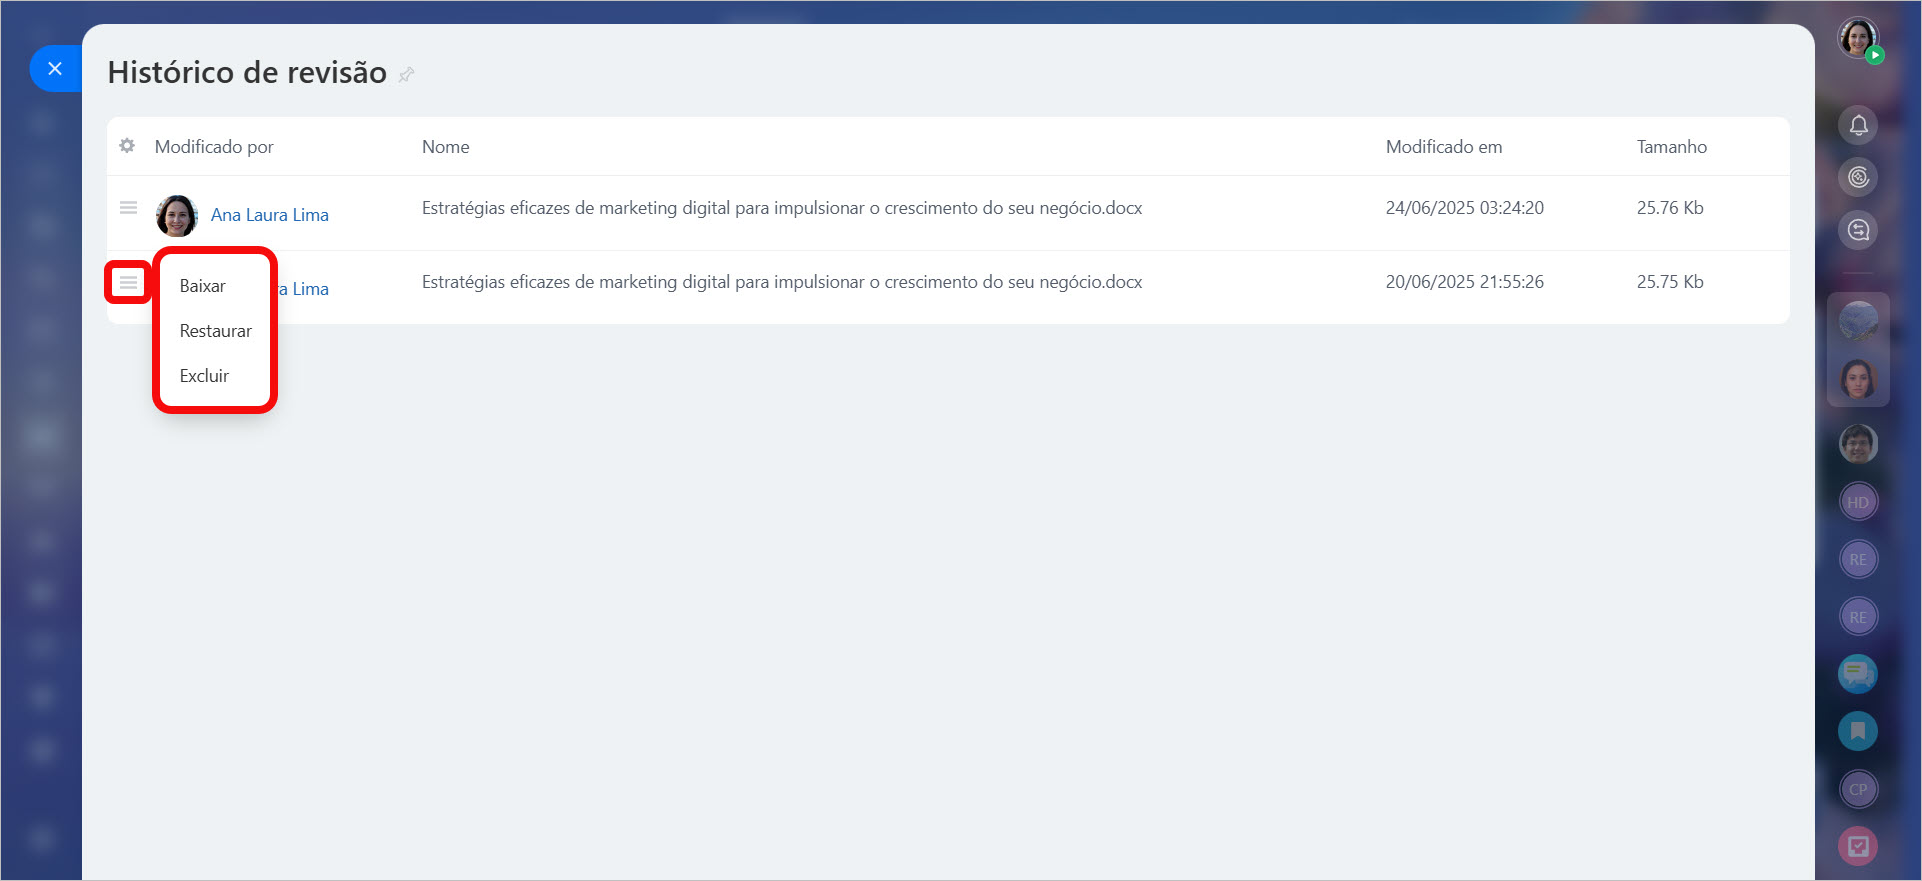Open row menu for the 24/06/2025 revision
The height and width of the screenshot is (881, 1922).
pos(128,208)
